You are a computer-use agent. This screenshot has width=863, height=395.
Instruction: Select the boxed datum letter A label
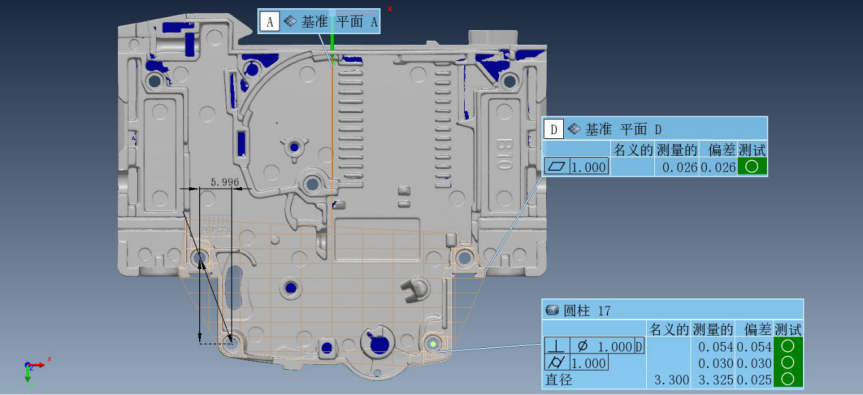coord(270,21)
